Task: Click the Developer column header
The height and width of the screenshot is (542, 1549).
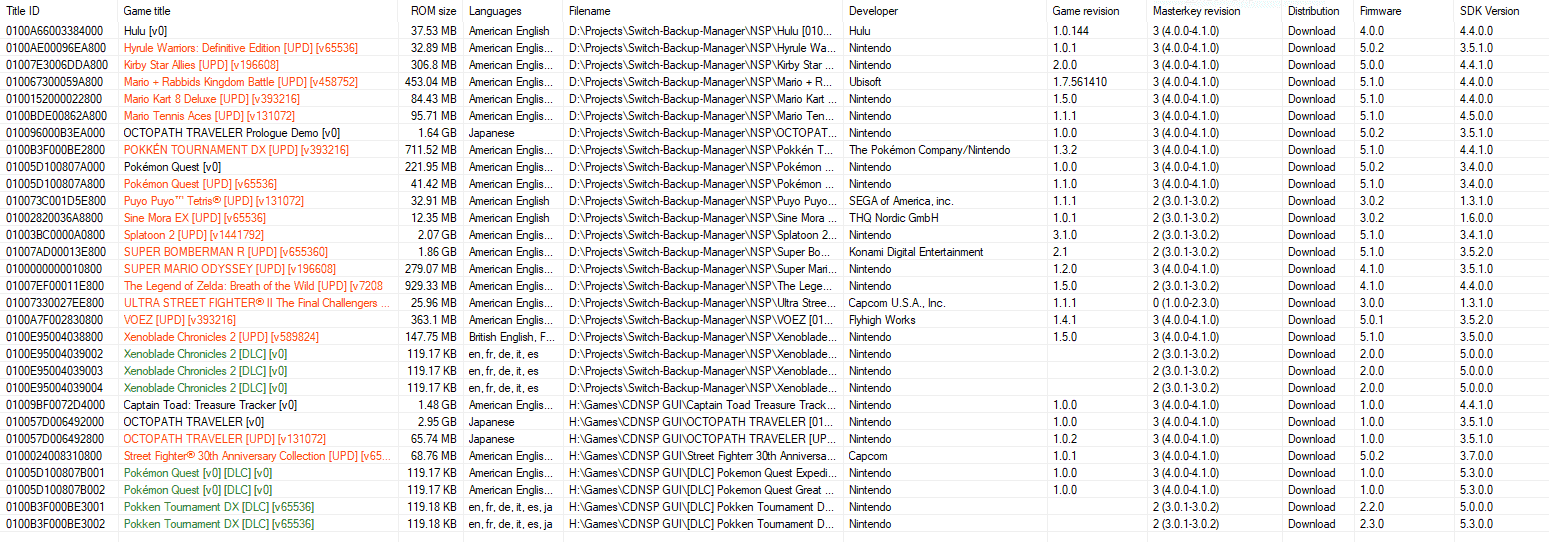Action: point(945,11)
